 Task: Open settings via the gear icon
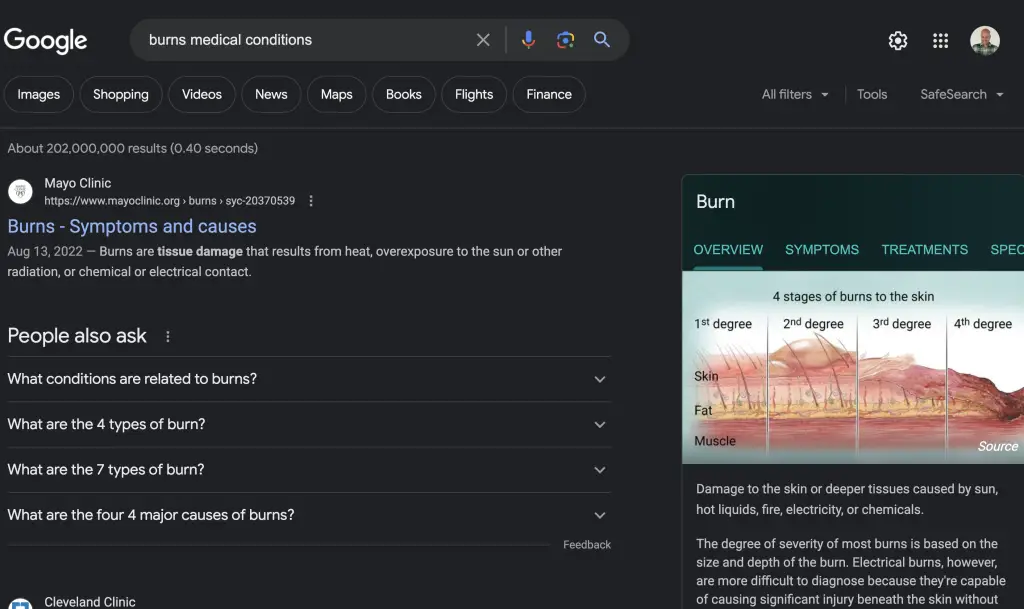(x=898, y=40)
